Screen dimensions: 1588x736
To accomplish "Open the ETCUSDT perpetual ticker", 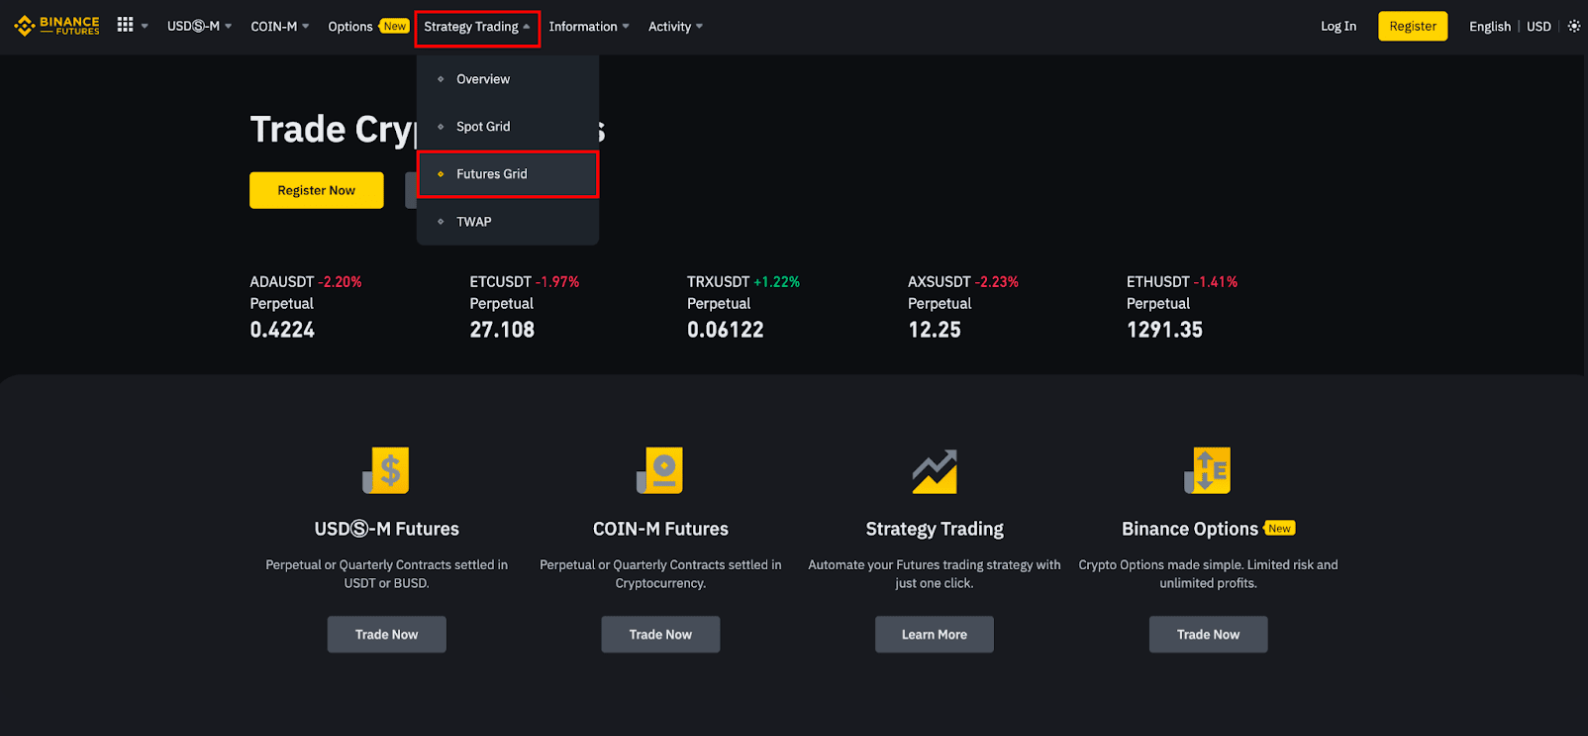I will coord(524,306).
